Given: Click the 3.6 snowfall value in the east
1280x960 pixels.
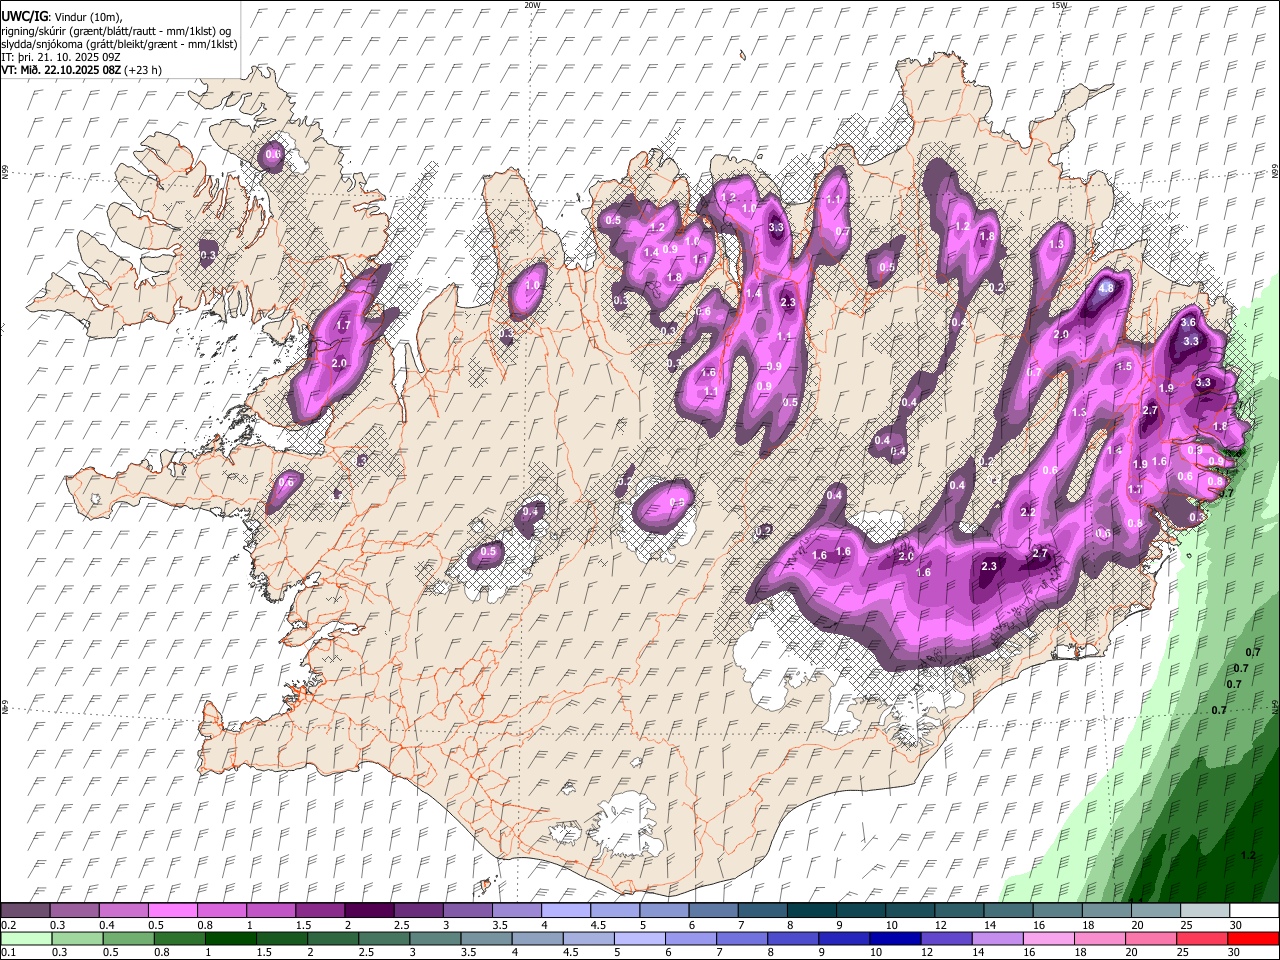Looking at the screenshot, I should coord(1188,323).
